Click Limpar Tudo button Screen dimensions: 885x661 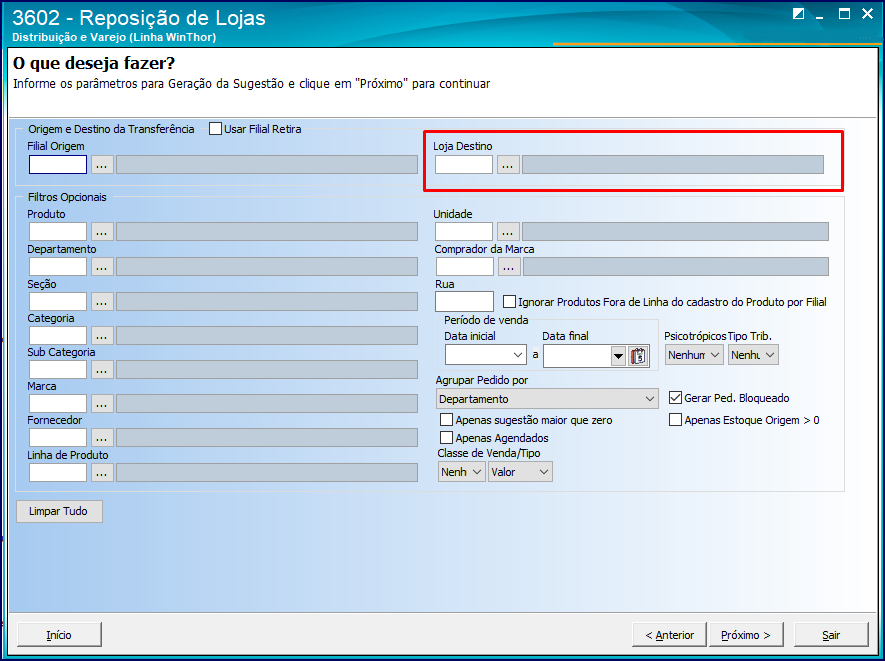(x=59, y=511)
